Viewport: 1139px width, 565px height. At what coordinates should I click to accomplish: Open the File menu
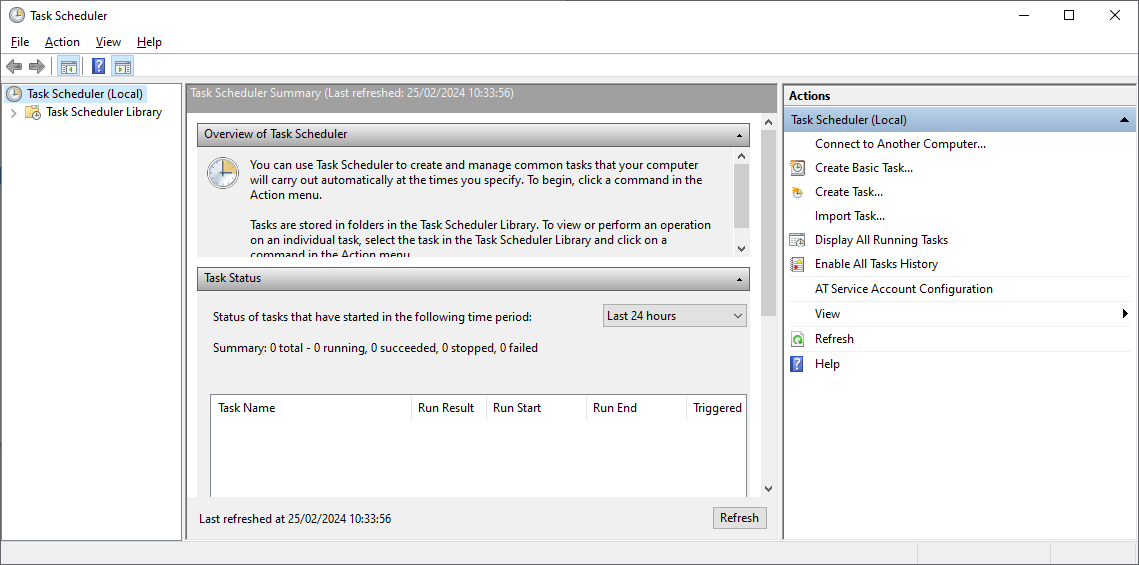20,42
